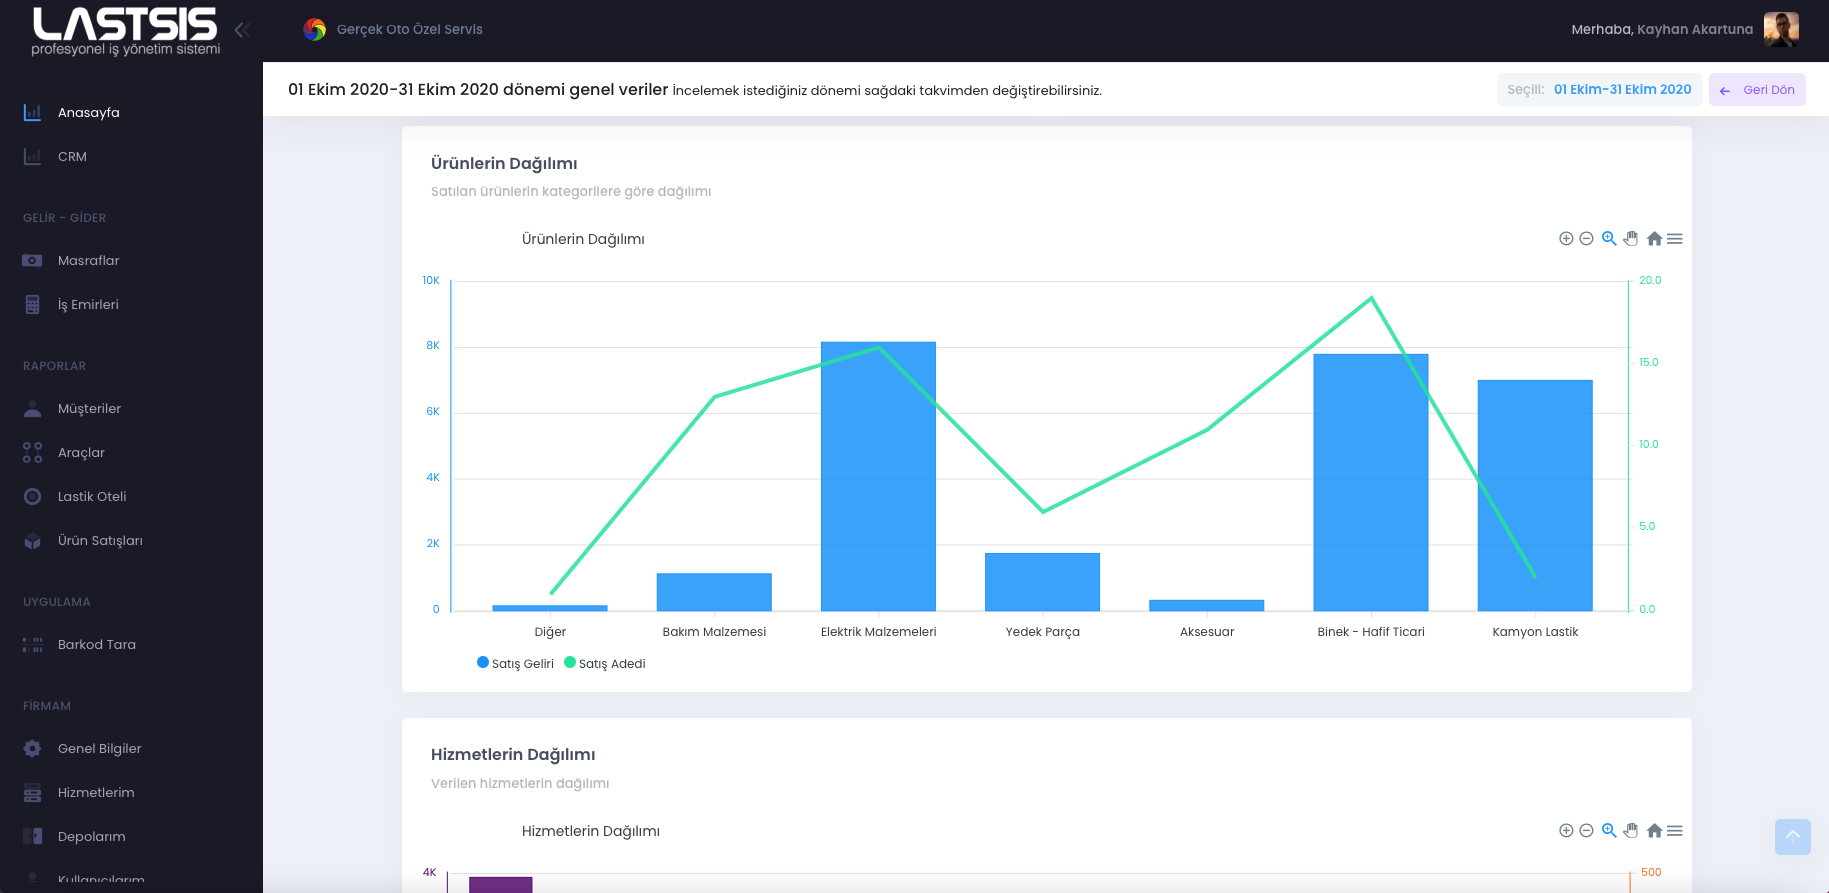
Task: Enable panning on Hizmetlerin Dağılımı chart
Action: coord(1631,830)
